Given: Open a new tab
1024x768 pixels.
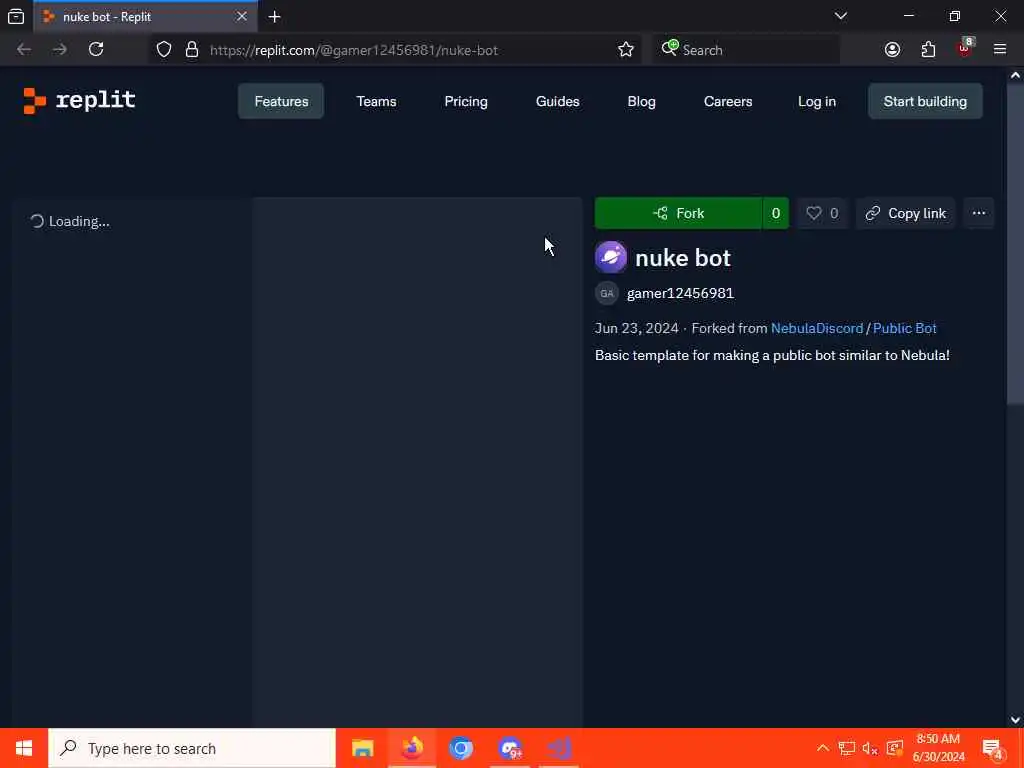Looking at the screenshot, I should point(274,17).
